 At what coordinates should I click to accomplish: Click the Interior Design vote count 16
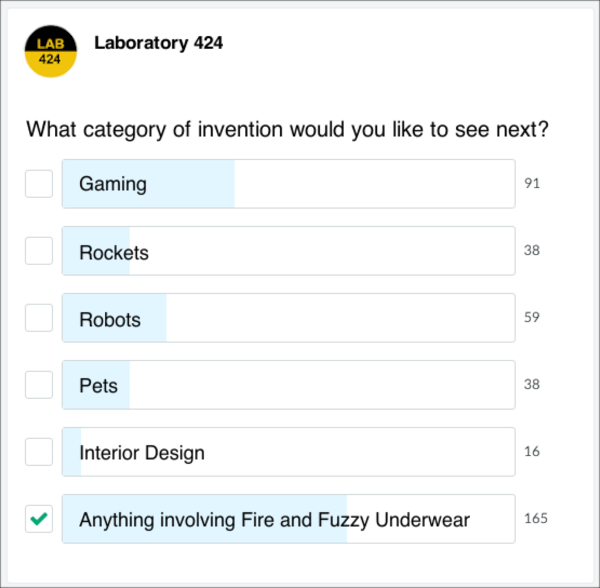[x=532, y=452]
